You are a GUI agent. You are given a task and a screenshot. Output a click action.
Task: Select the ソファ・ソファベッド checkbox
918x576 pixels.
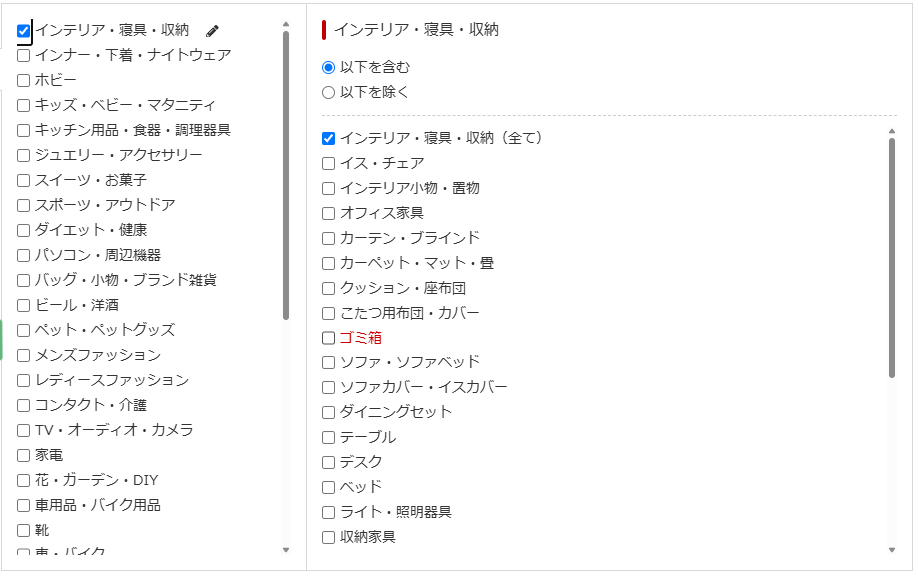coord(329,362)
